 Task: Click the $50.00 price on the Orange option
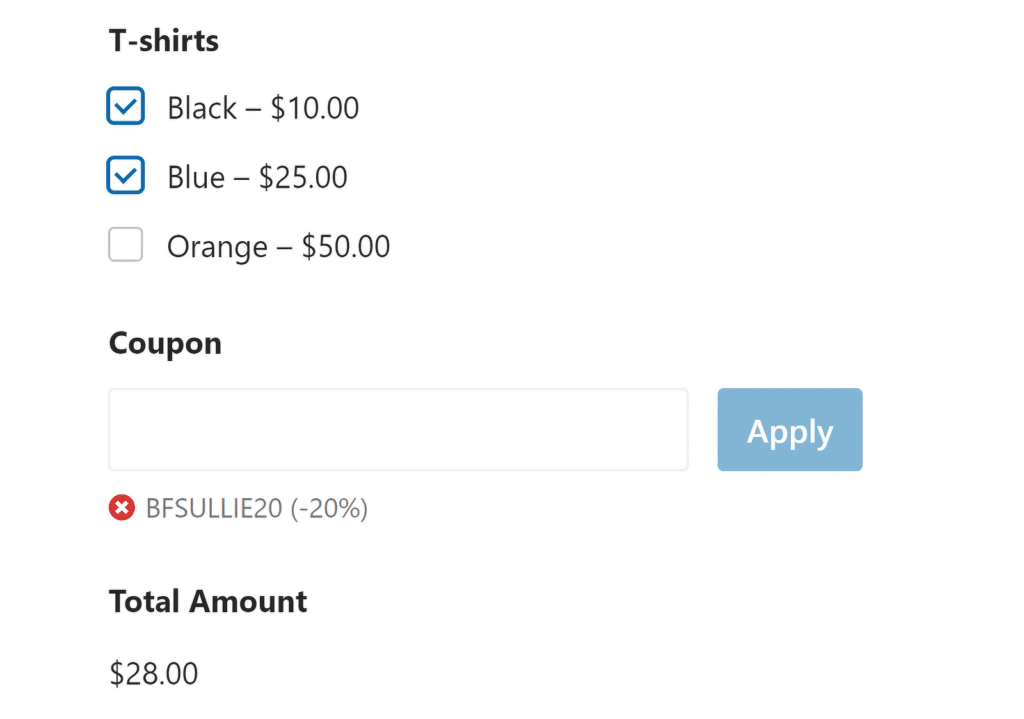click(346, 247)
